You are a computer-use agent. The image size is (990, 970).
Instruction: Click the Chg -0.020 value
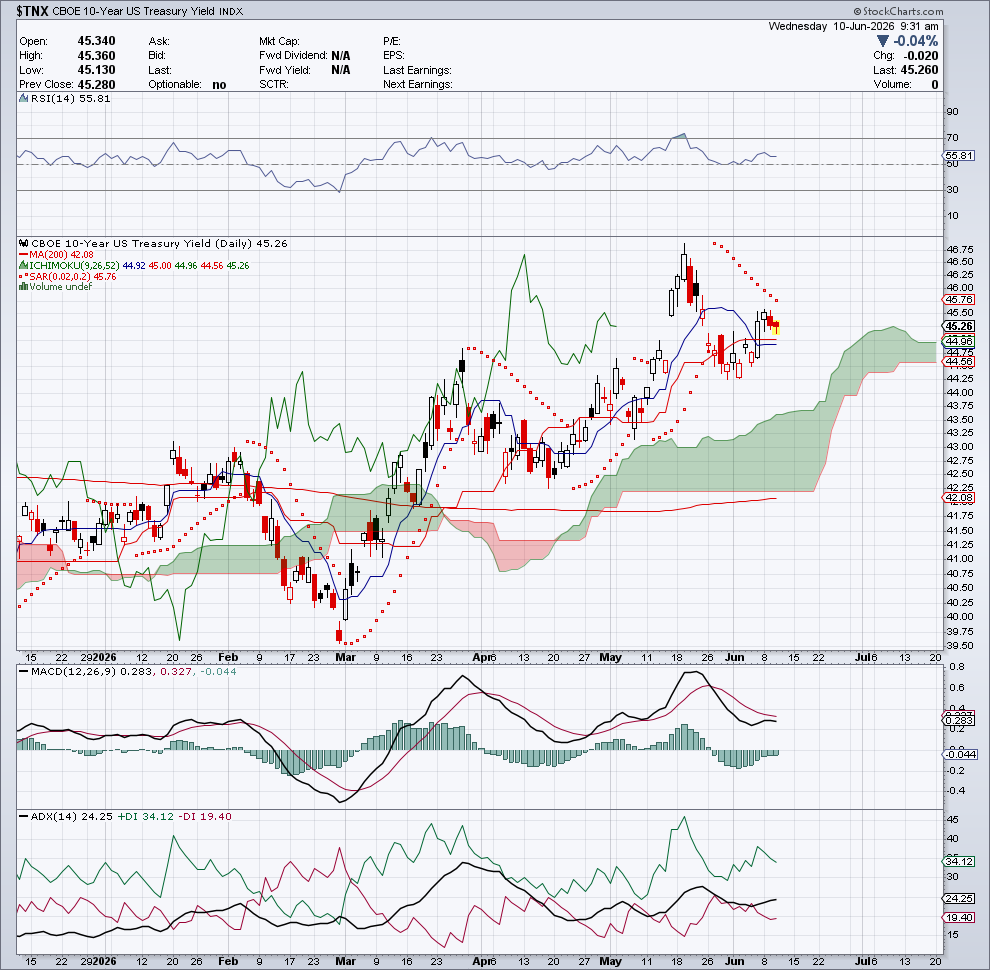point(920,56)
